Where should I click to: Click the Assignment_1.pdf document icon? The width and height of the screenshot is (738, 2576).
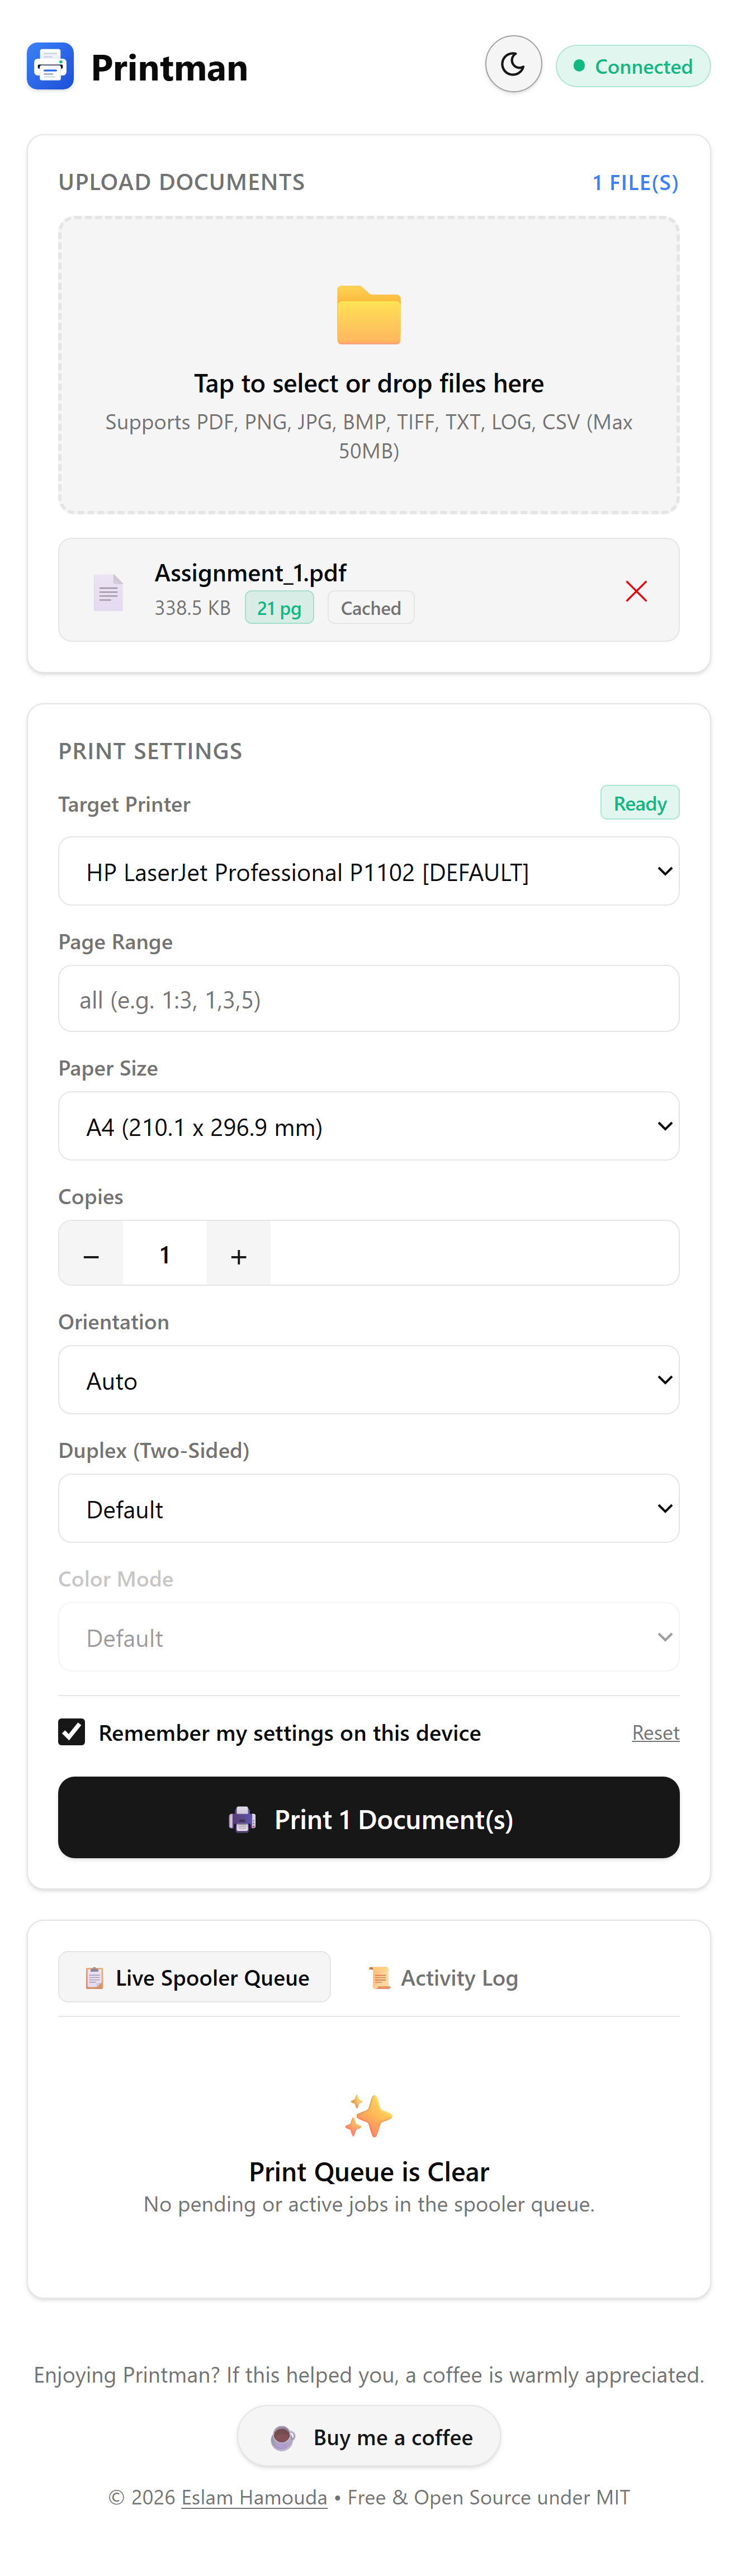[x=108, y=592]
